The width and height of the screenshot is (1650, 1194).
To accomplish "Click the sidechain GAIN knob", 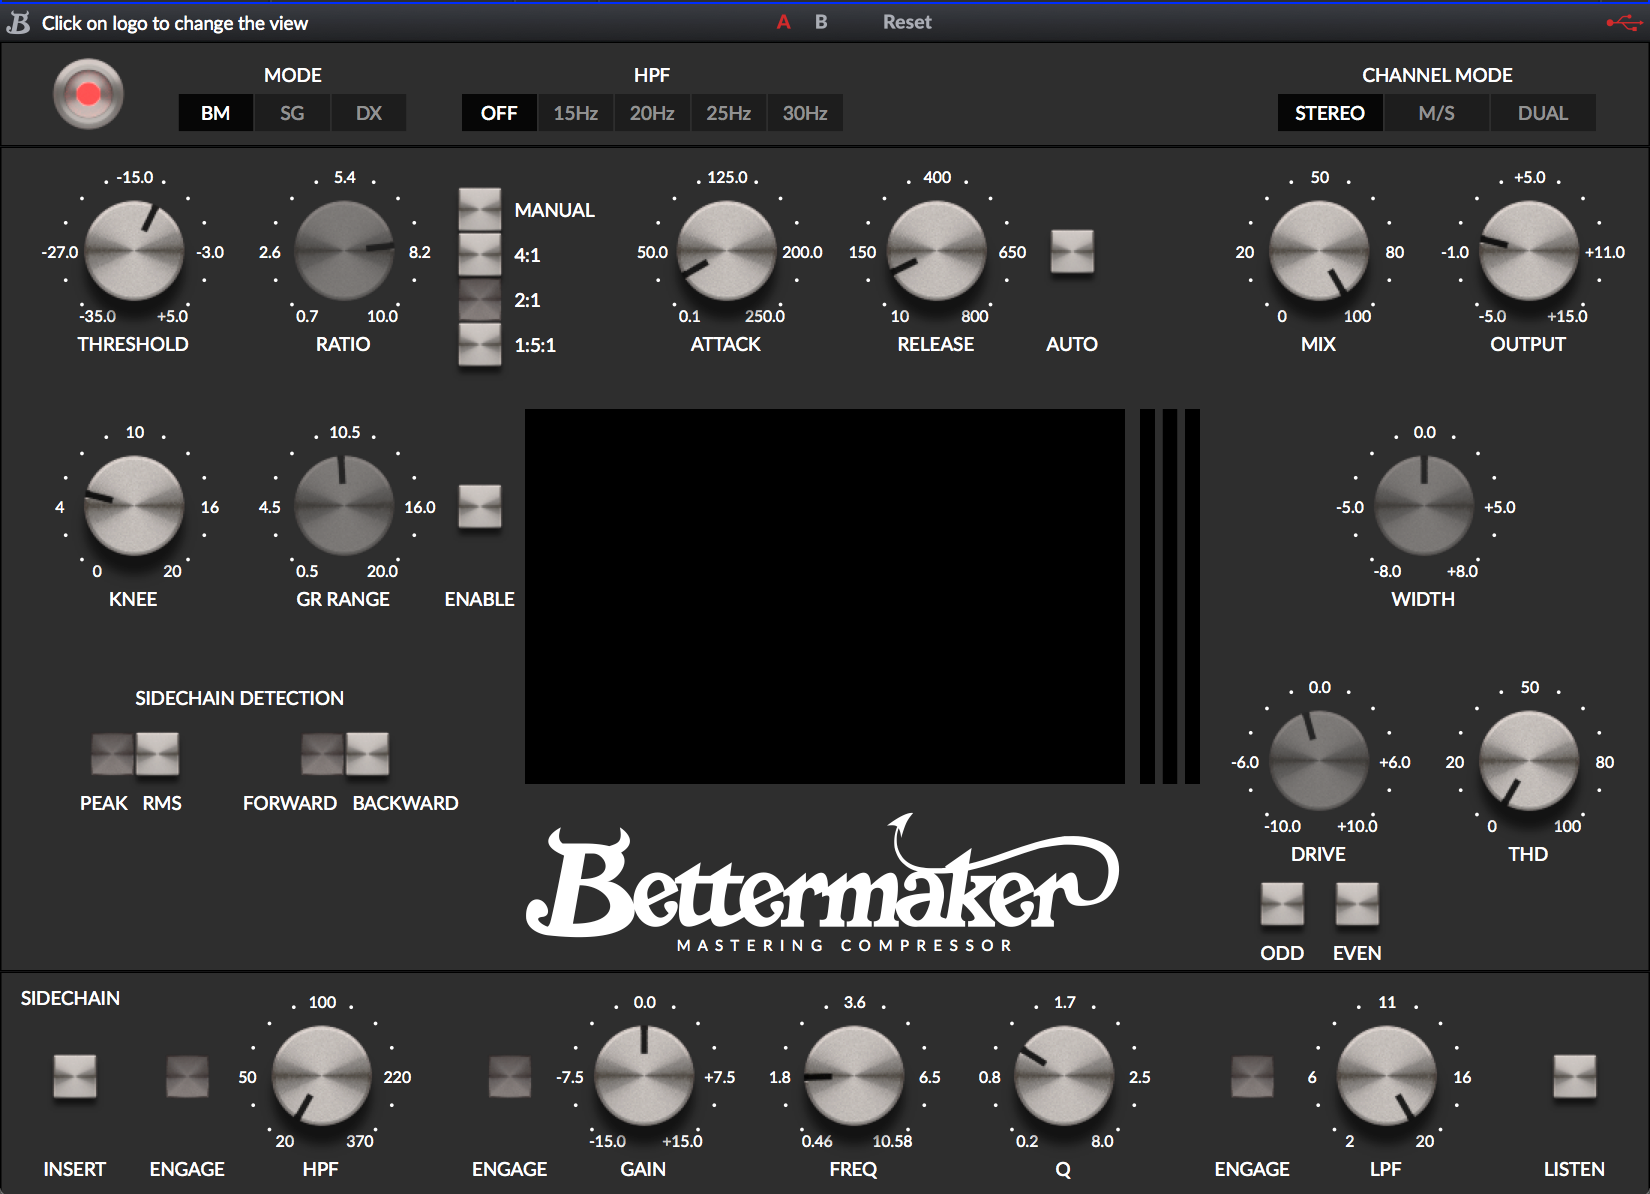I will pyautogui.click(x=644, y=1076).
